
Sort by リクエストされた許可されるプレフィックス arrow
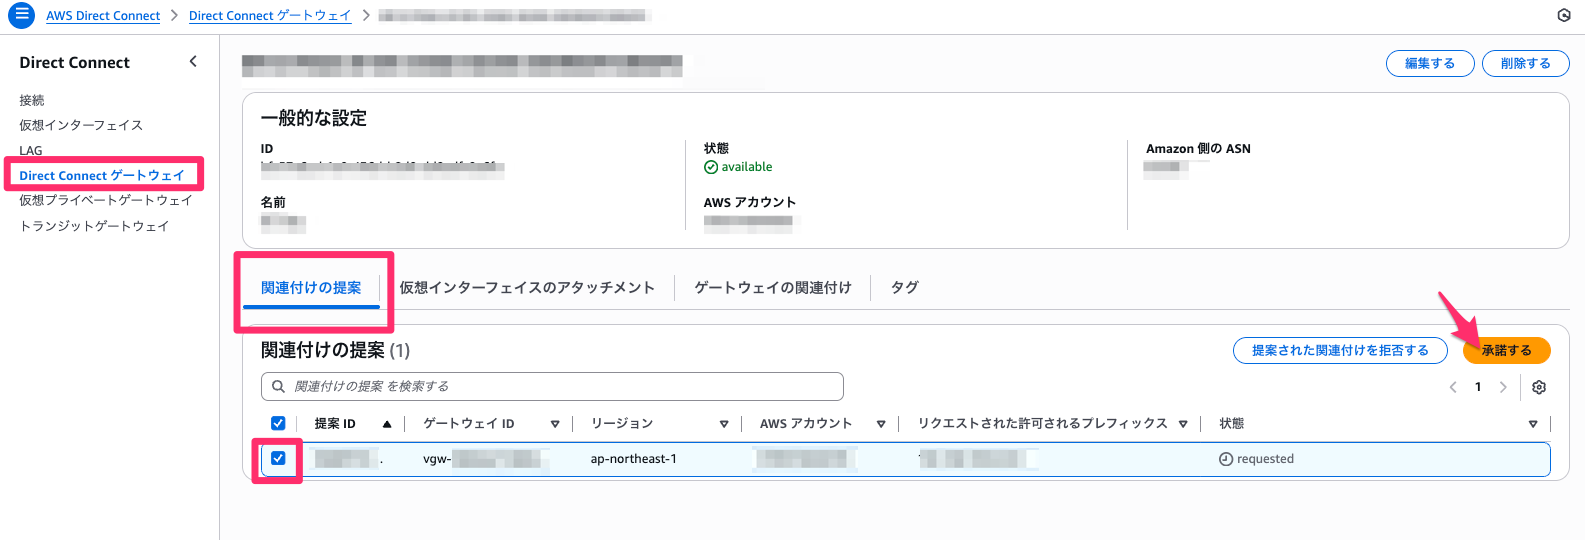pos(1183,424)
